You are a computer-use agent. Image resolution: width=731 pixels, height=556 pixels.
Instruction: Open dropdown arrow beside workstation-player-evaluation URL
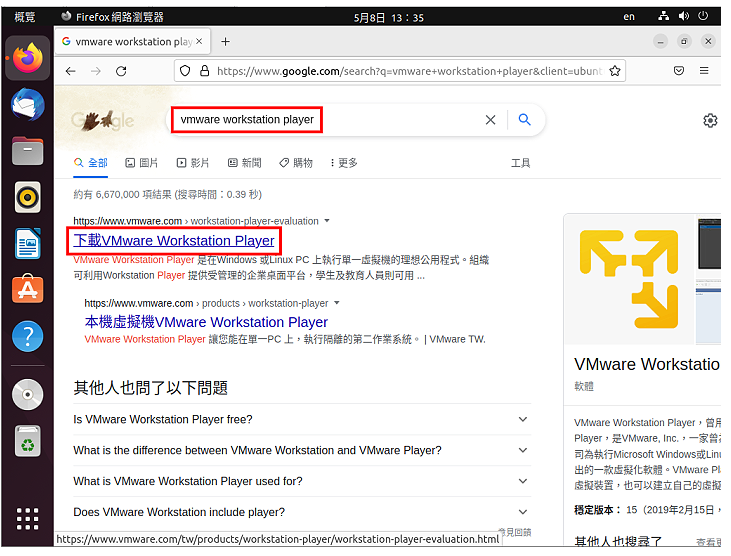(x=327, y=221)
